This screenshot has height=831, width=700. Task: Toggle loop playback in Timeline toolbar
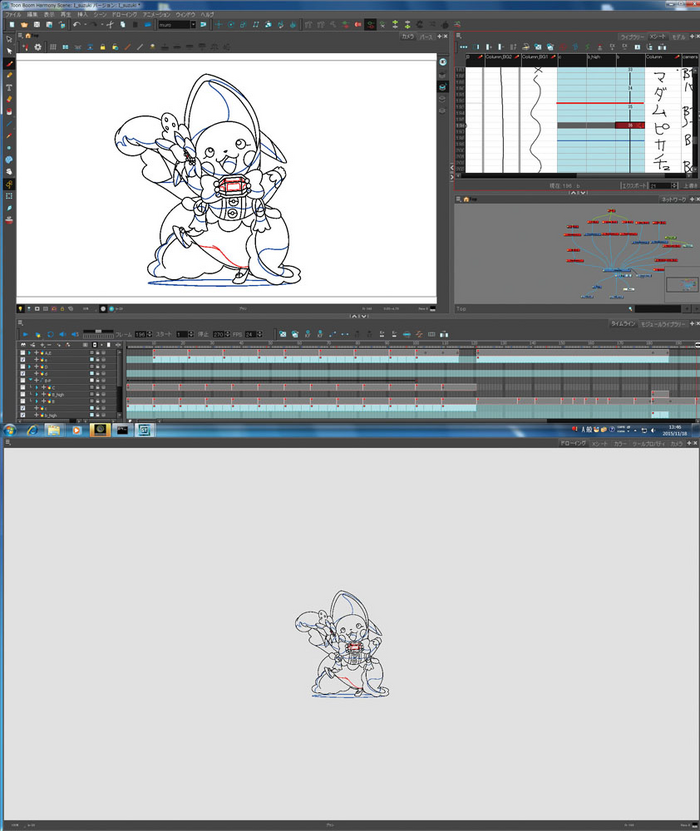click(50, 334)
